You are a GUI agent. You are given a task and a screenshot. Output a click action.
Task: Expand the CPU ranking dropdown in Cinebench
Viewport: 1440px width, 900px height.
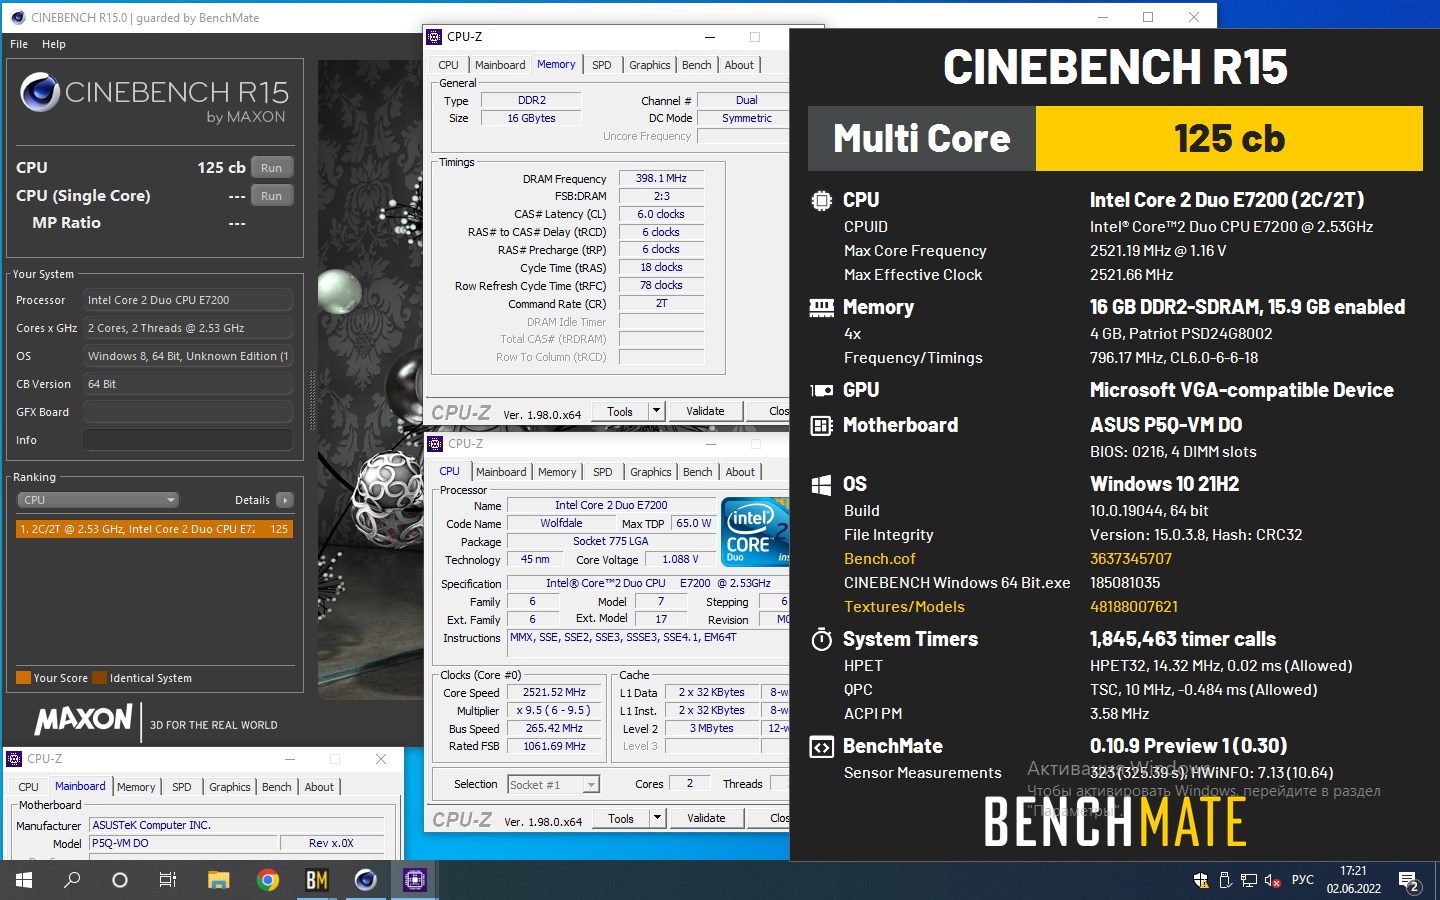98,500
